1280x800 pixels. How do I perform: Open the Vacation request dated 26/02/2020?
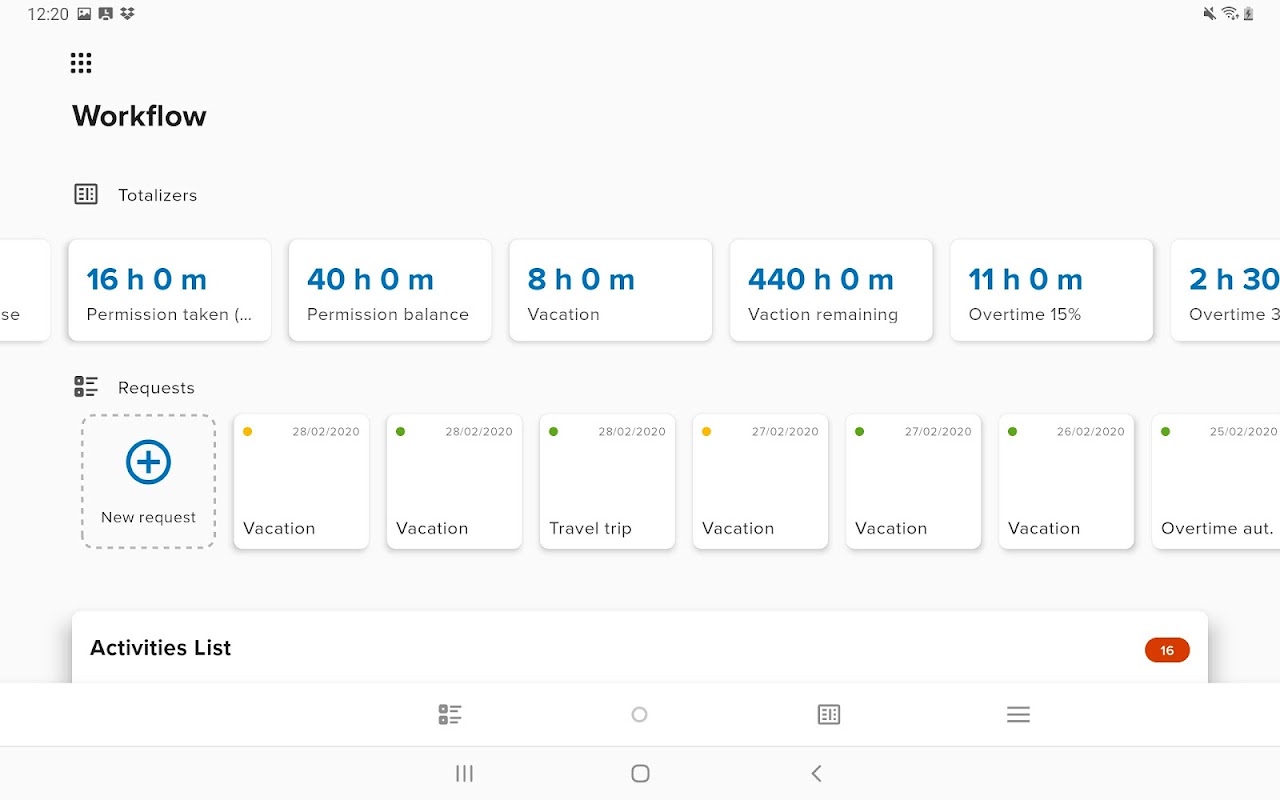tap(1067, 482)
